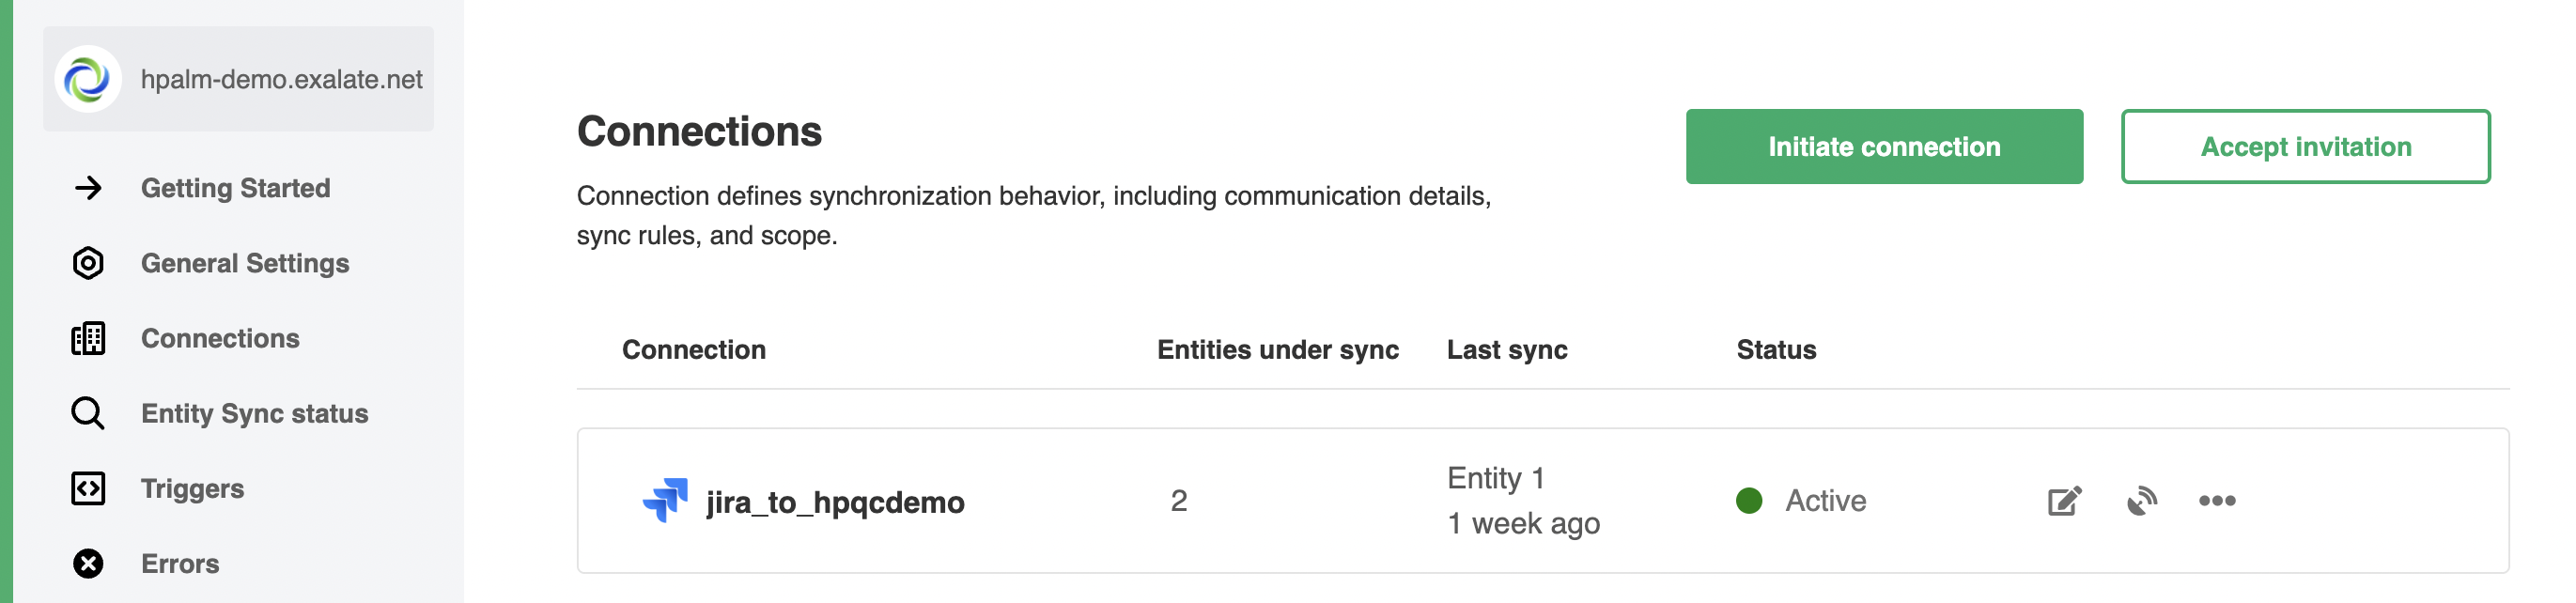Edit the jira_to_hpqcdemo connection

coord(2064,501)
